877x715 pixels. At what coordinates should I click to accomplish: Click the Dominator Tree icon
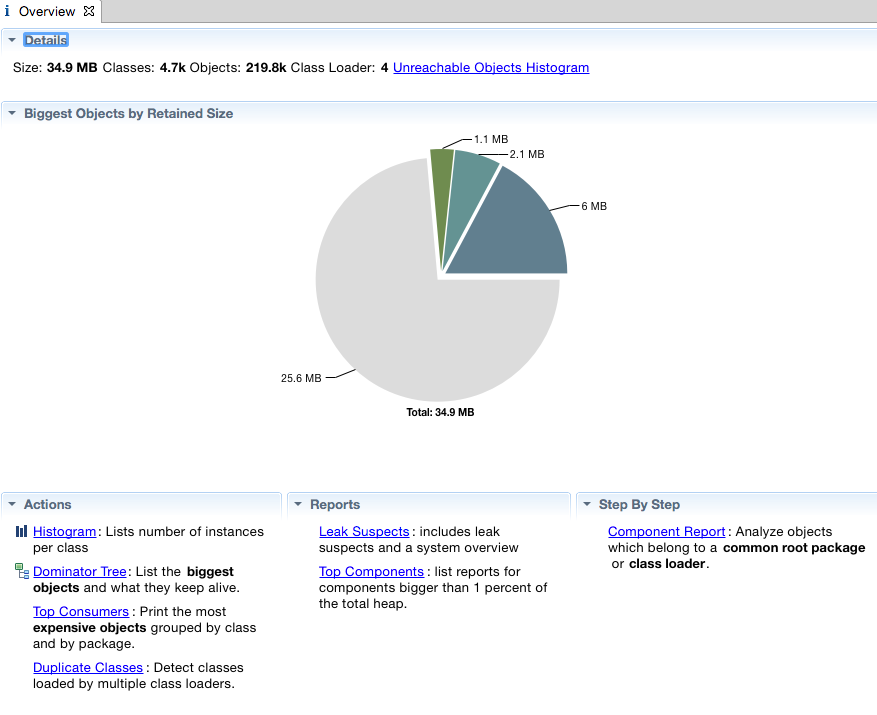22,571
